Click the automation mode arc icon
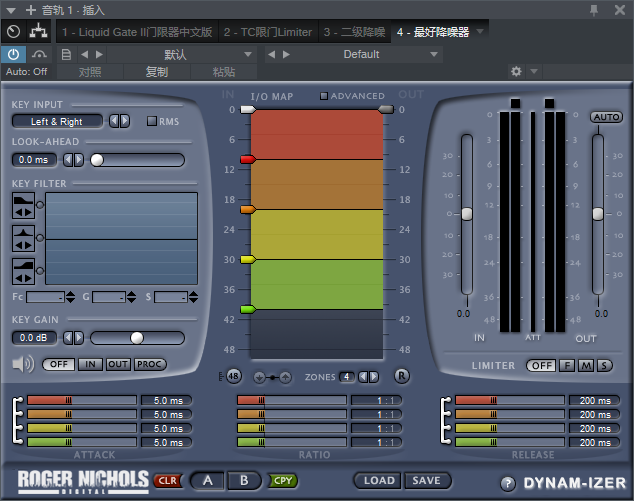 coord(39,54)
